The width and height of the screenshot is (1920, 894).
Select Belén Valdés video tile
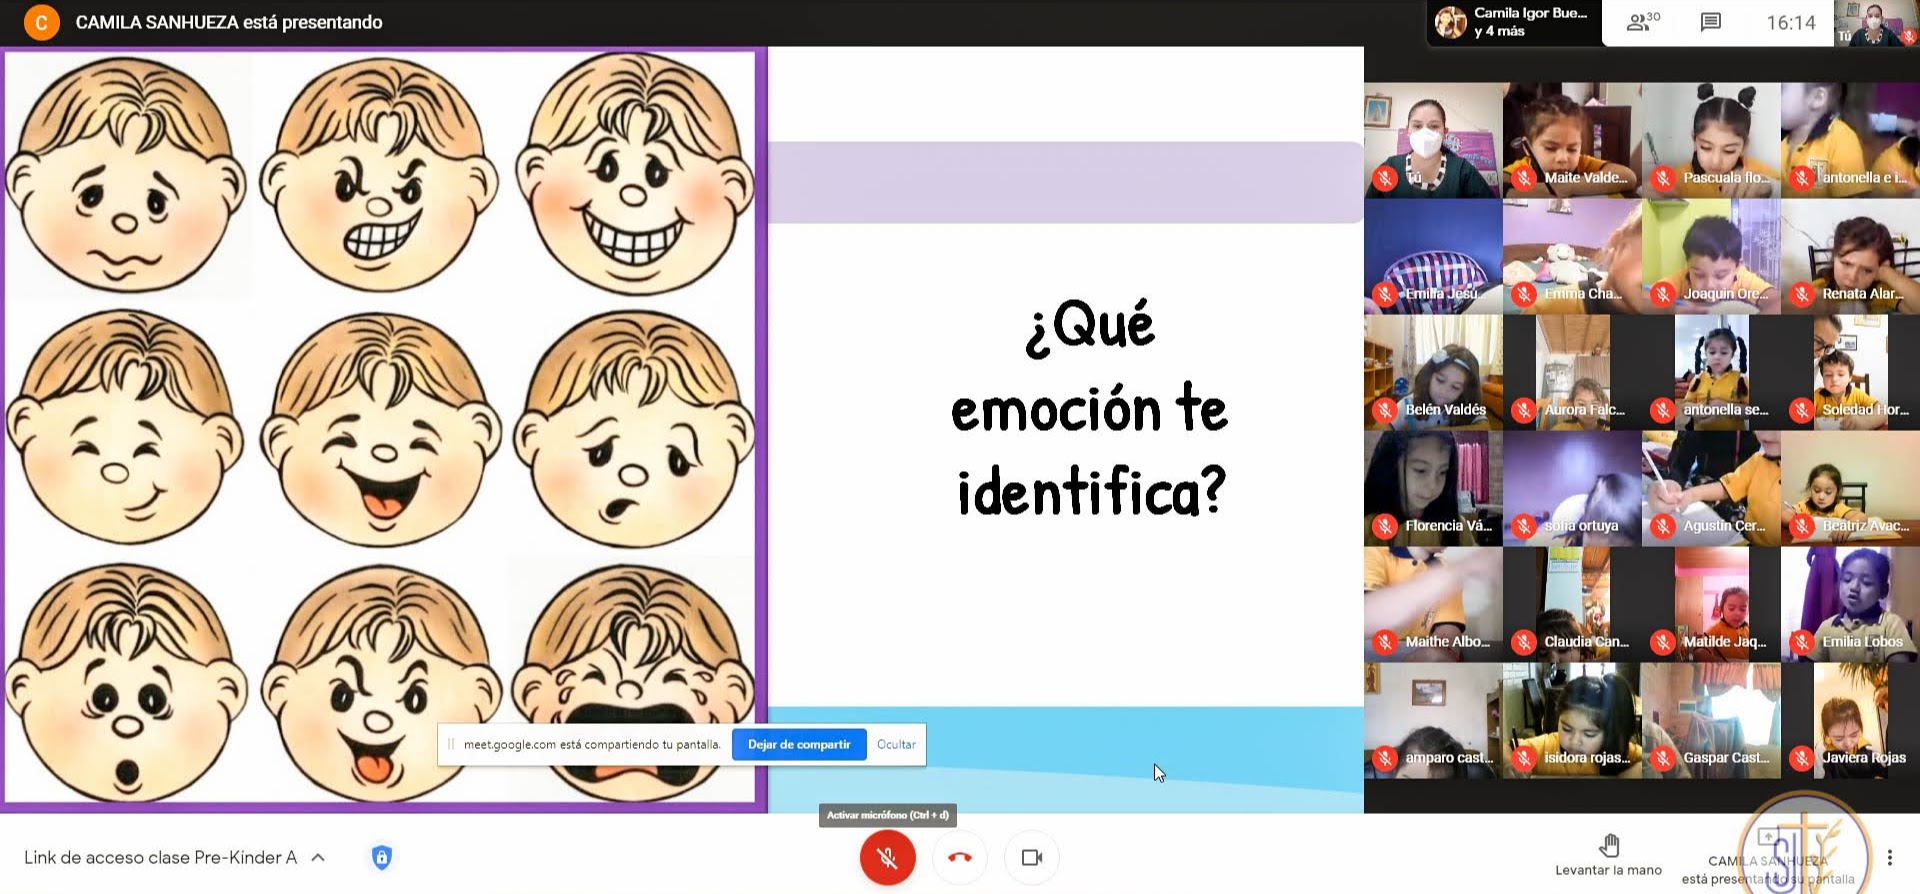1433,372
